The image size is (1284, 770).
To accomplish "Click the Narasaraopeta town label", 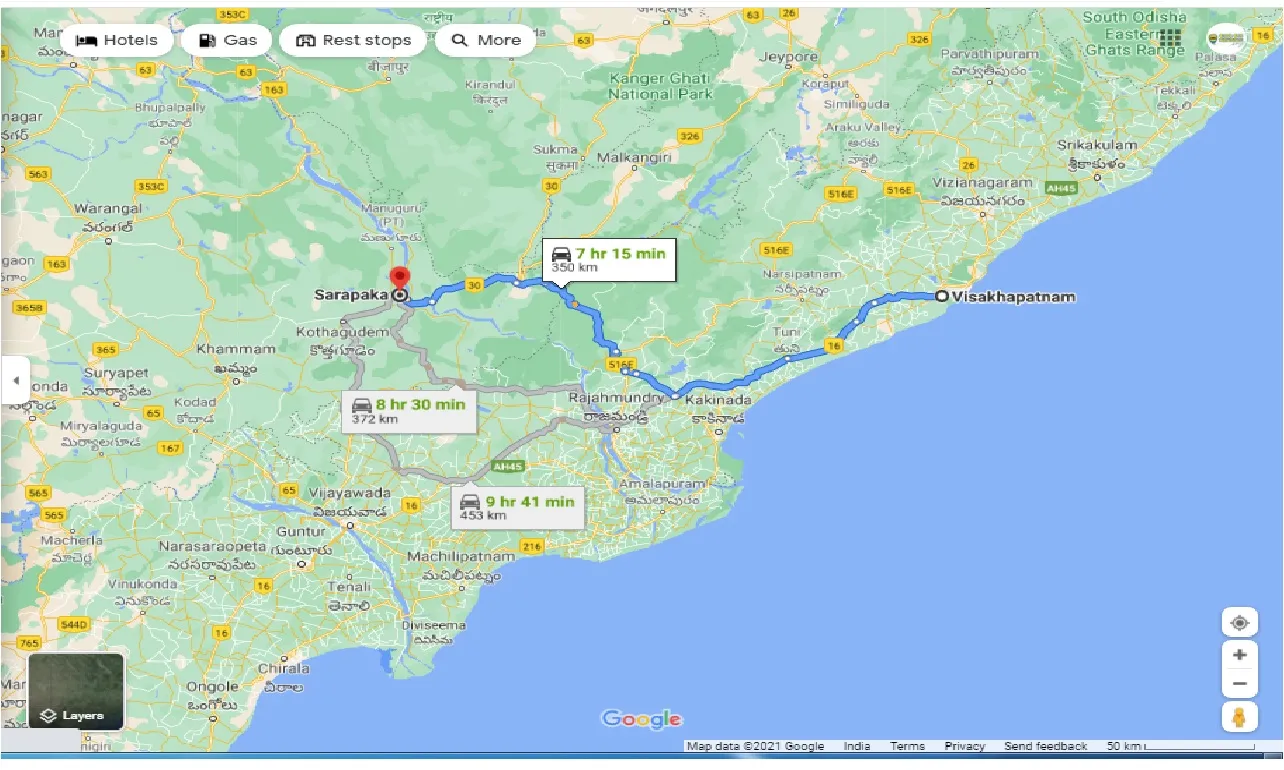I will point(212,548).
